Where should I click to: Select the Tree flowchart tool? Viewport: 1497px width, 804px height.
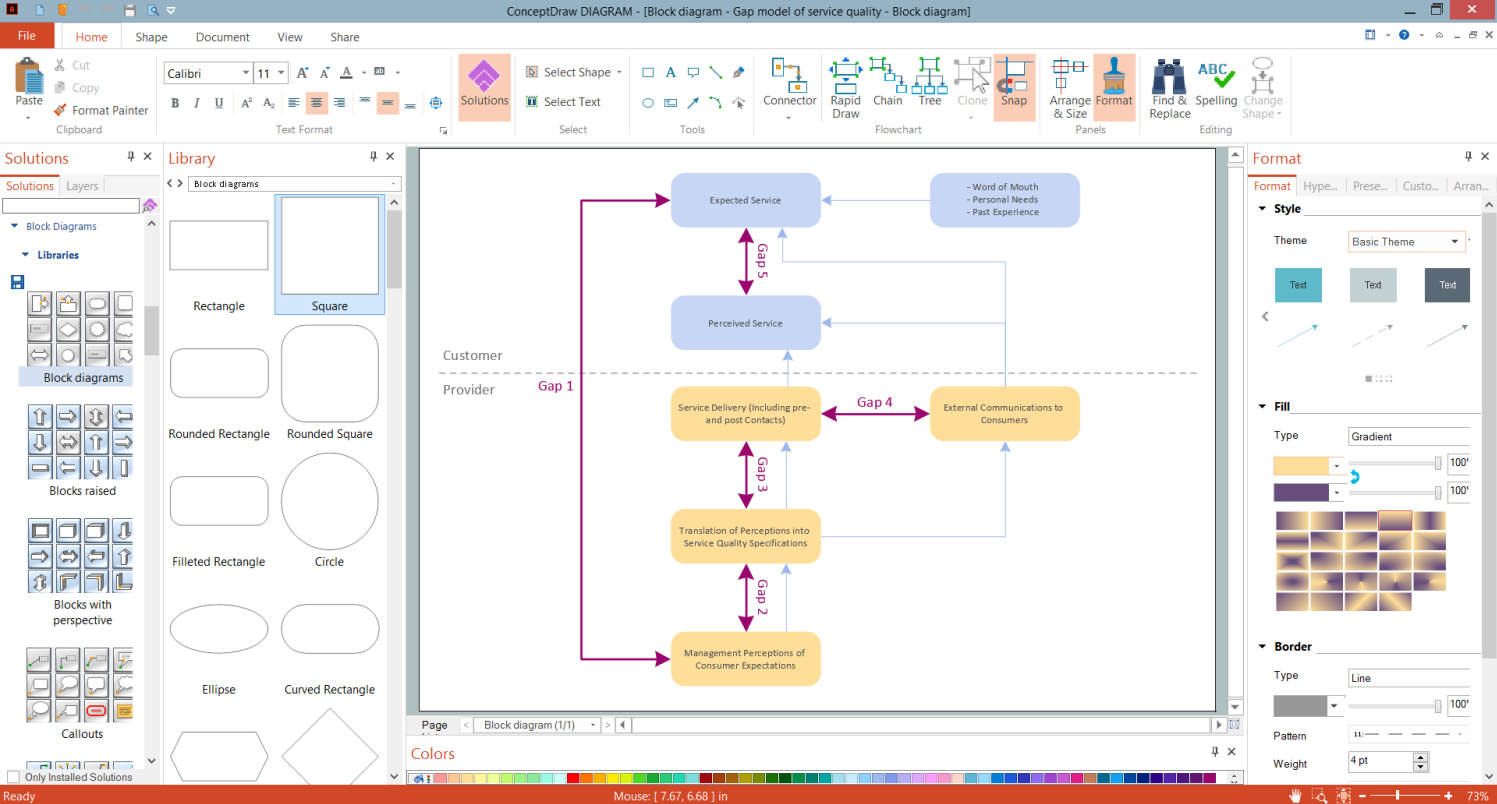(x=928, y=85)
